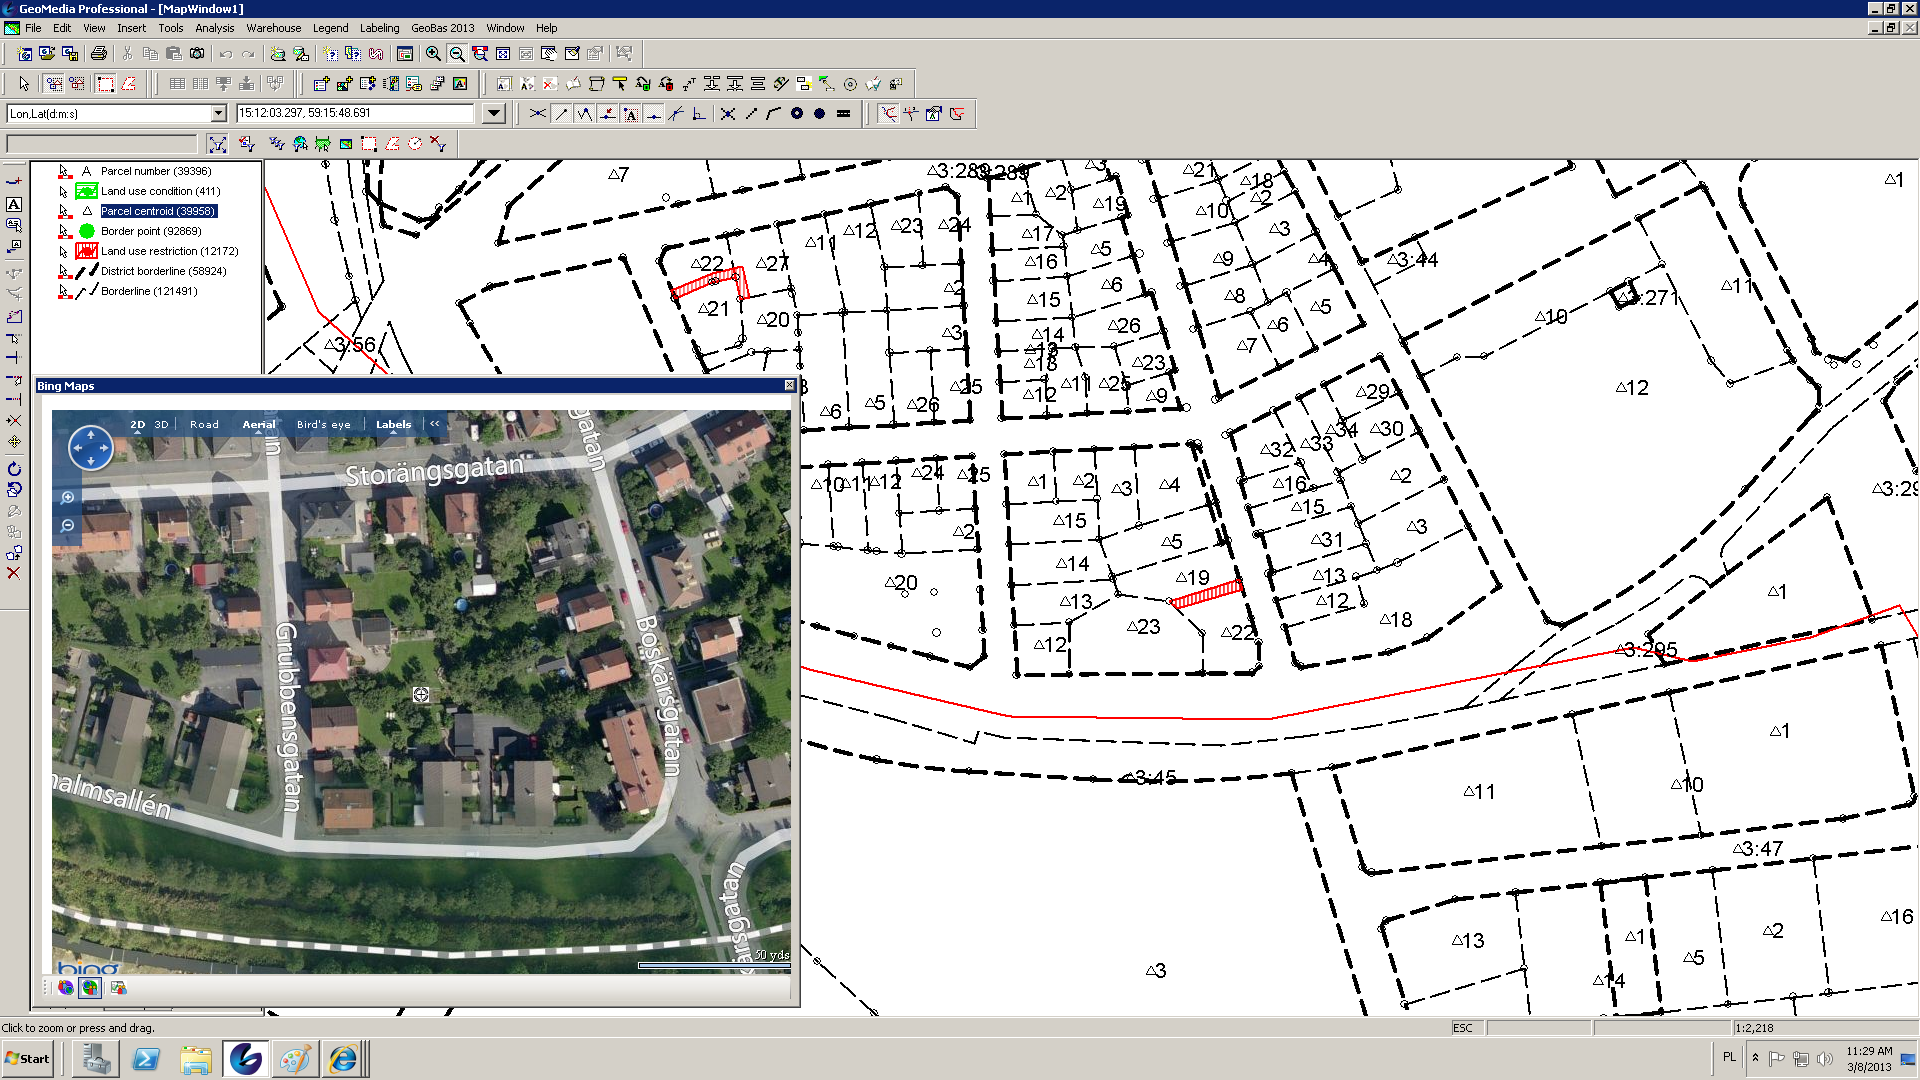This screenshot has height=1080, width=1920.
Task: Toggle 3D mode in Bing Maps
Action: pyautogui.click(x=161, y=424)
